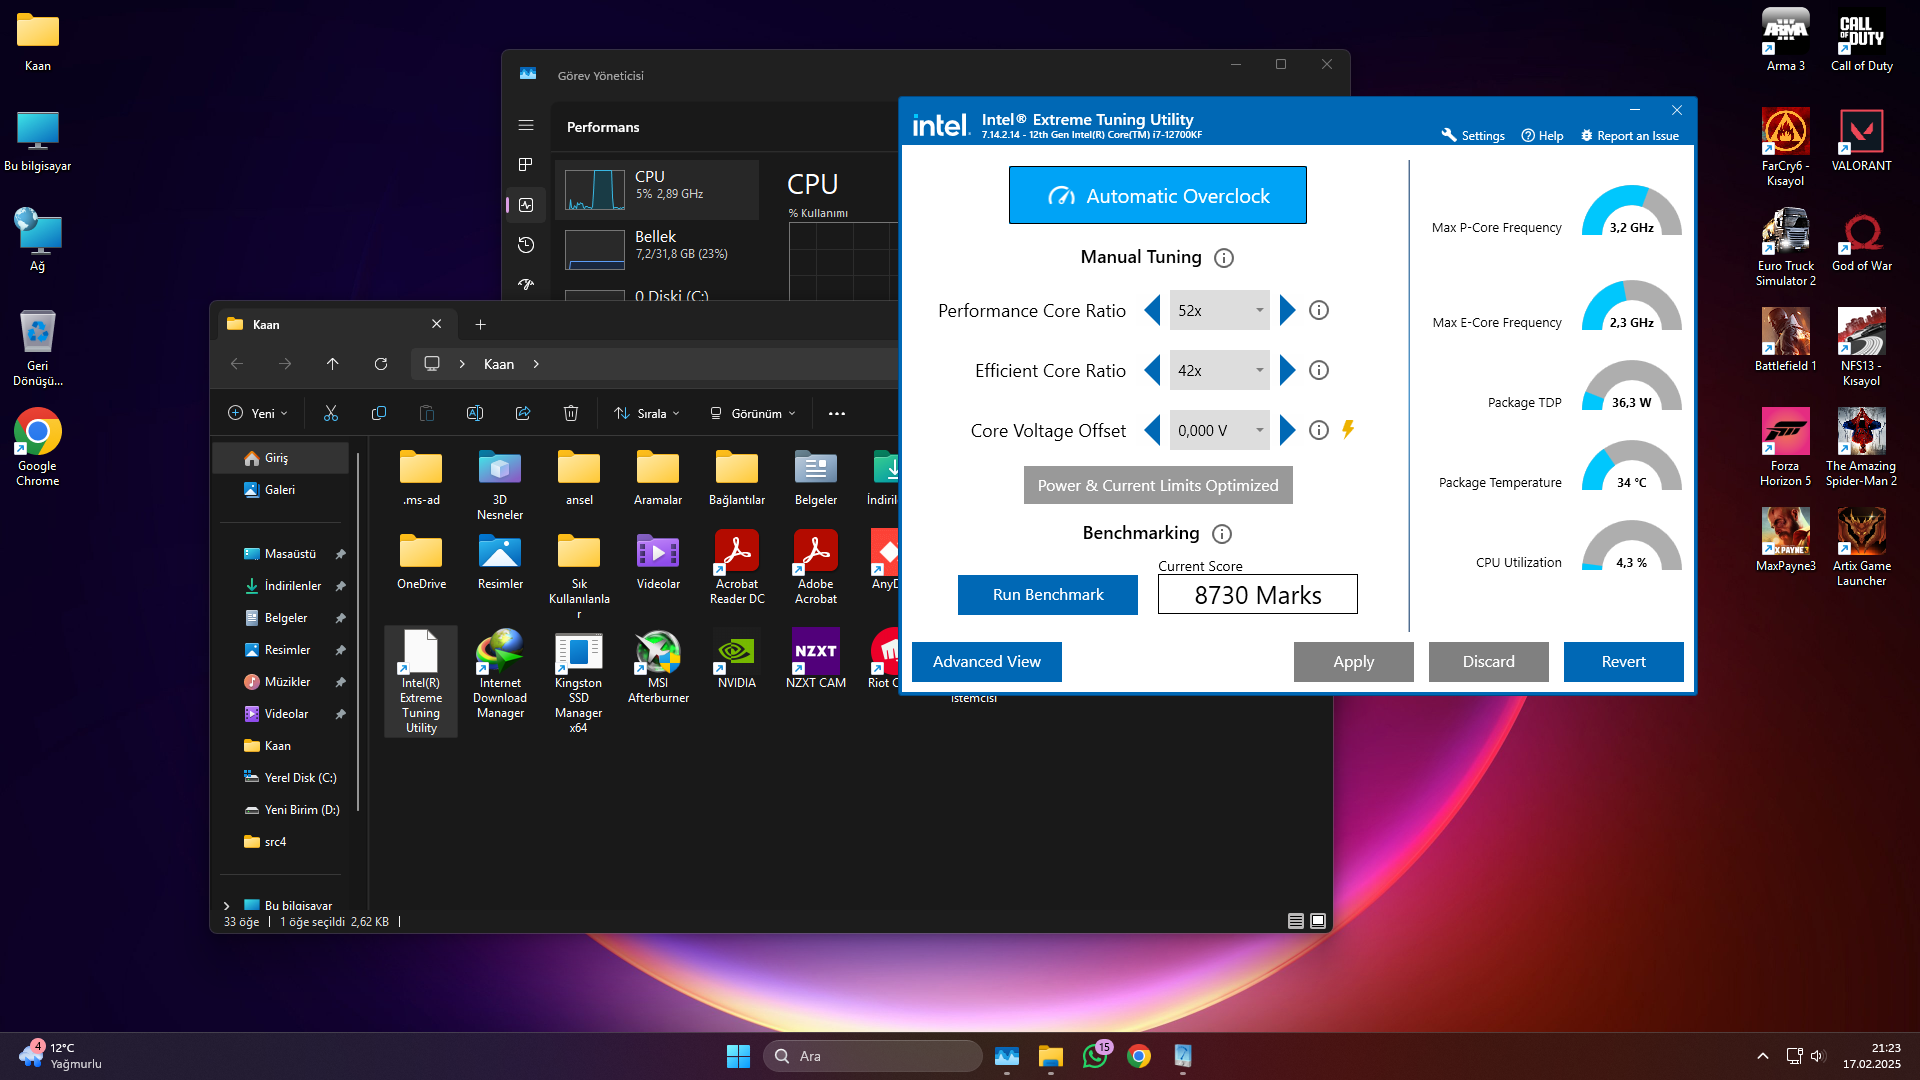Click the Manual Tuning info icon
Screen dimensions: 1920x1080
coord(1223,258)
